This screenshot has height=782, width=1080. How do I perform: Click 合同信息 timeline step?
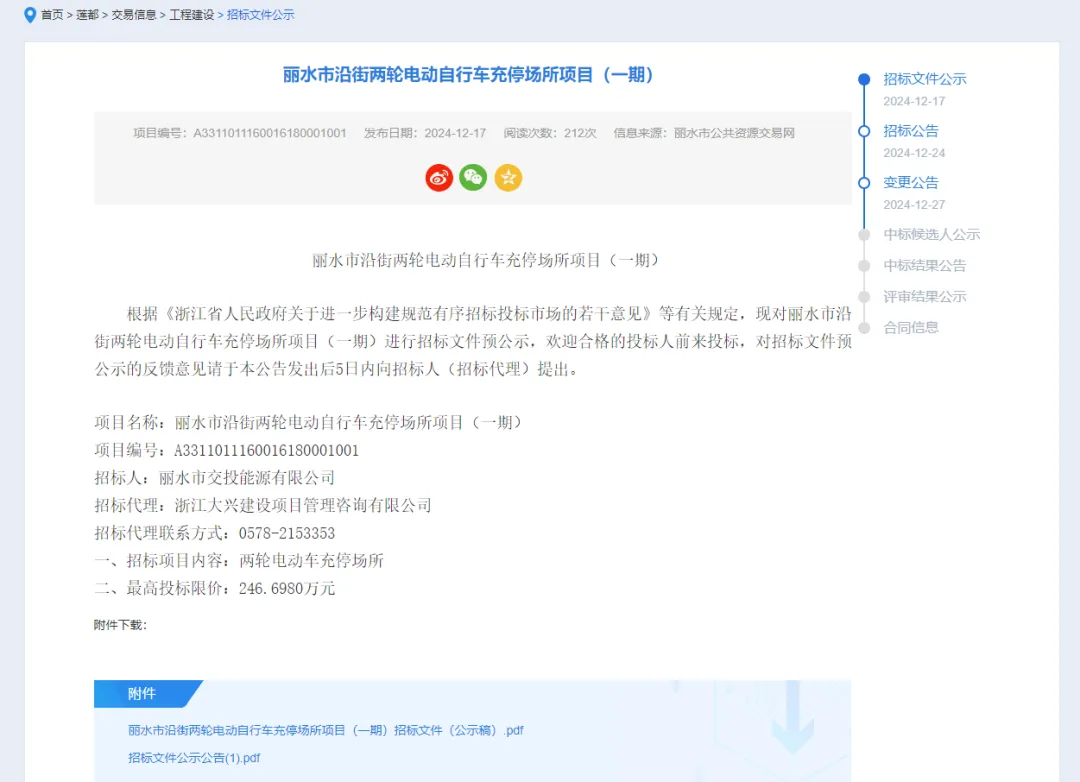[x=911, y=327]
